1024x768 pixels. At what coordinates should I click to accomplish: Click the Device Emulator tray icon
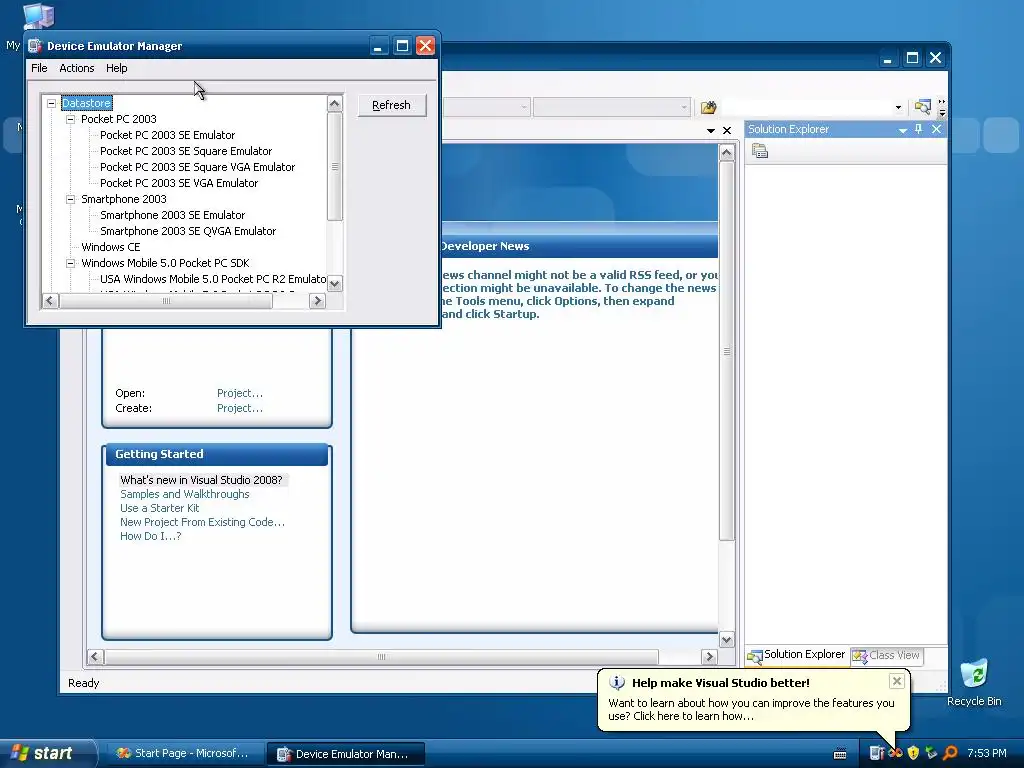(x=876, y=754)
